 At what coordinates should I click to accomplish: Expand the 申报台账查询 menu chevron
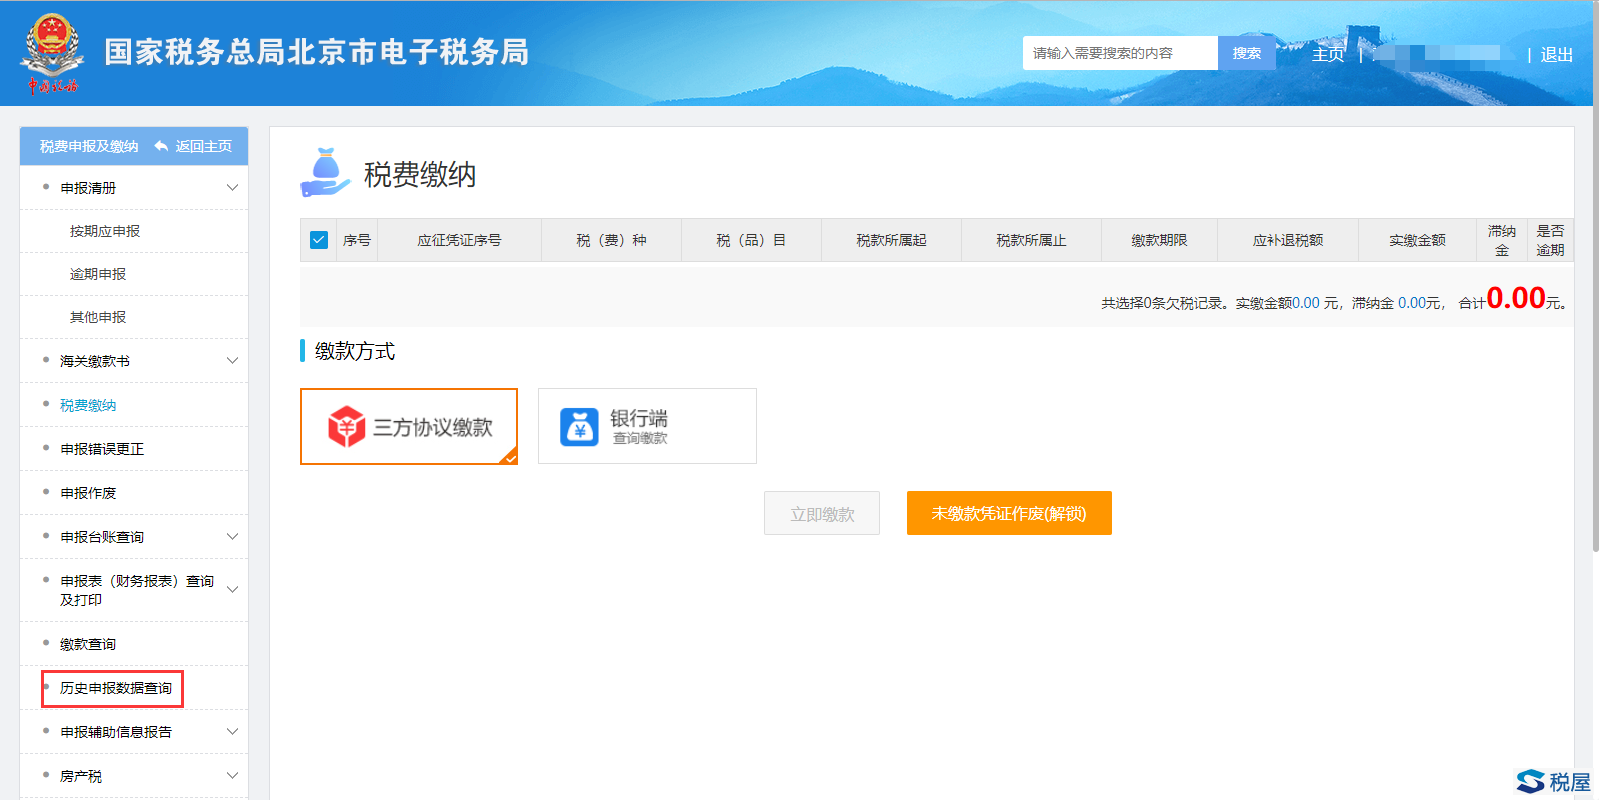(232, 537)
